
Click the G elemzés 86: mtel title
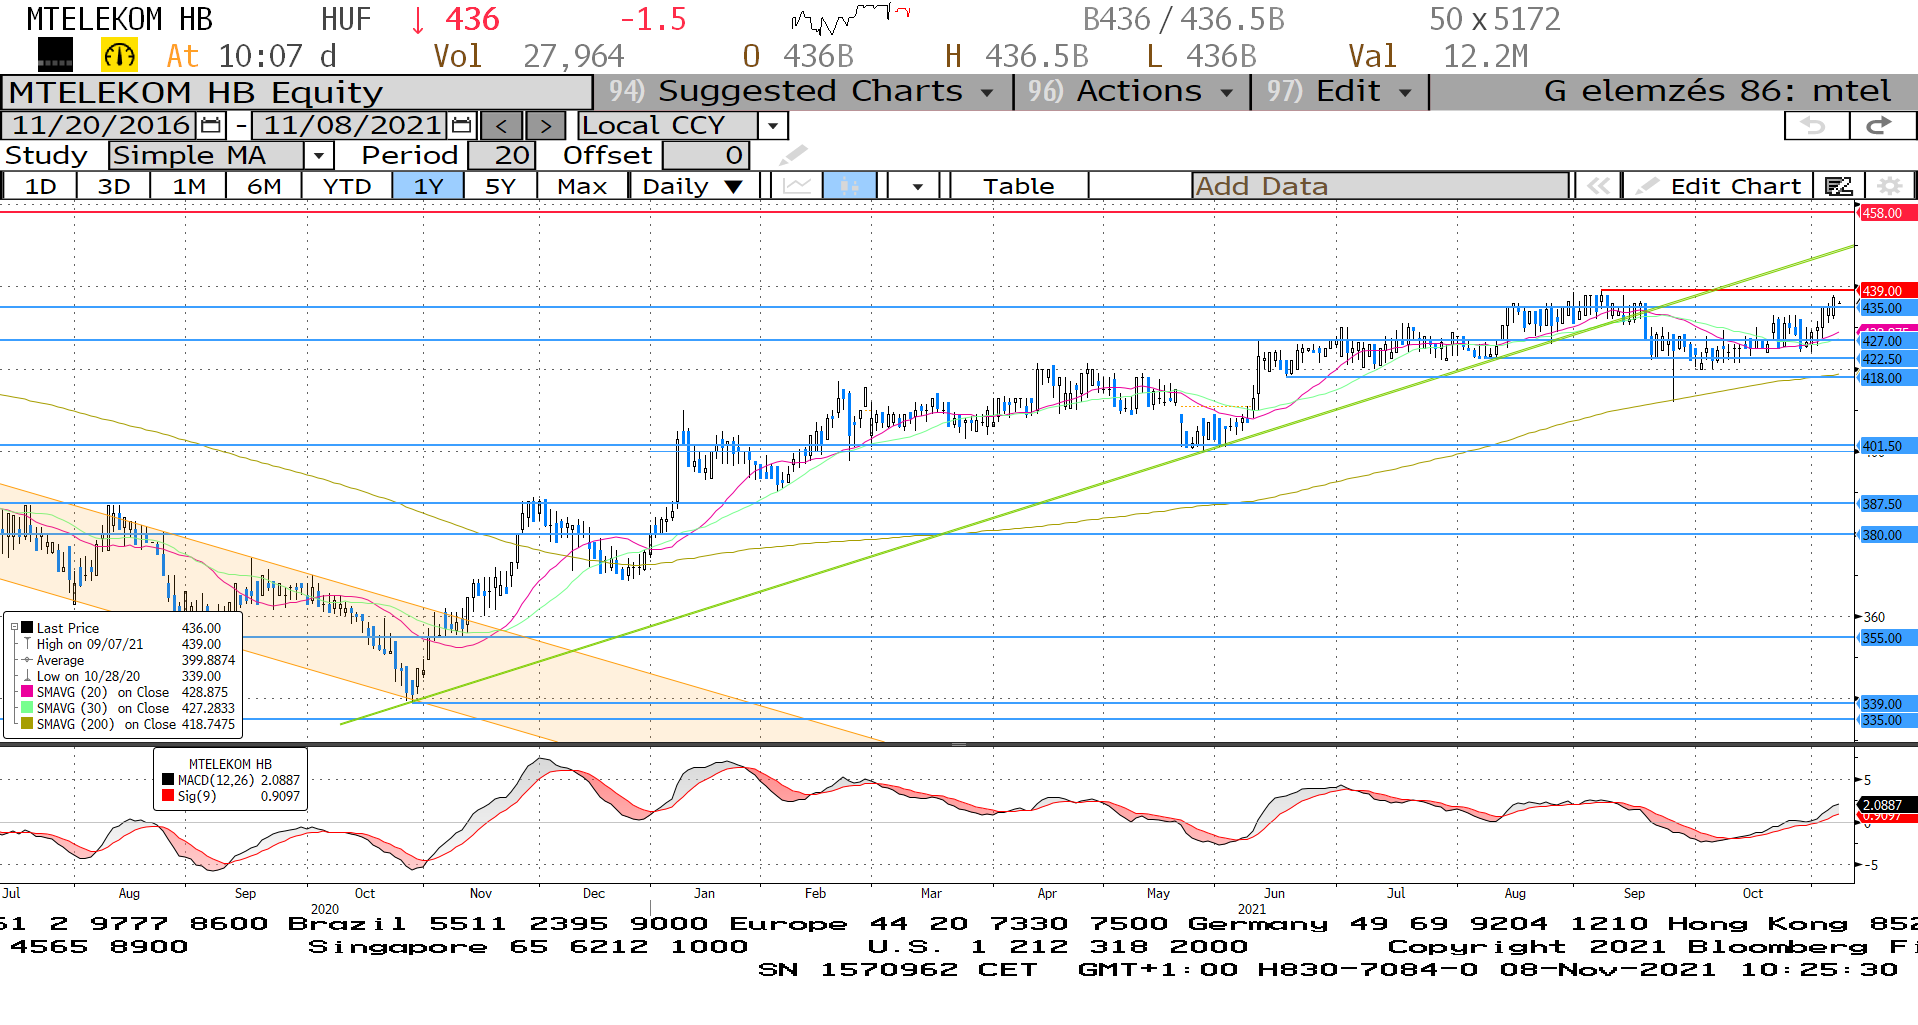pyautogui.click(x=1717, y=91)
